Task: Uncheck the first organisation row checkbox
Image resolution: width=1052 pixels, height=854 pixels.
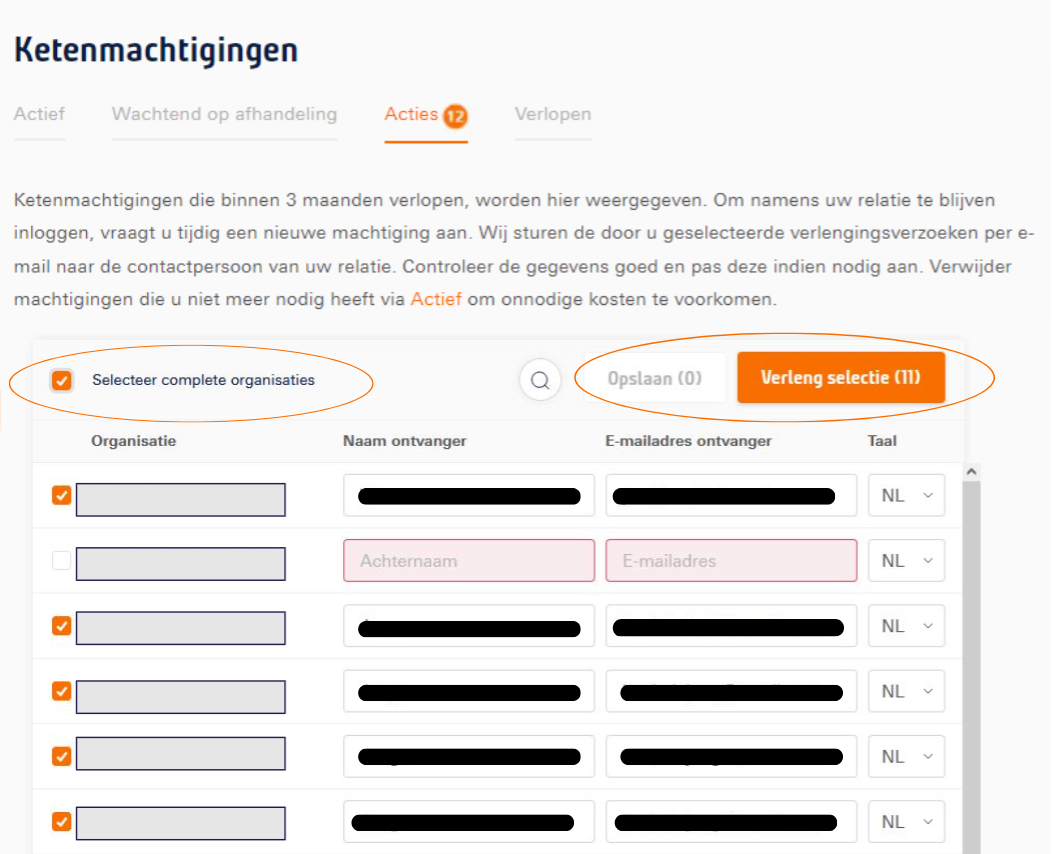Action: [x=62, y=496]
